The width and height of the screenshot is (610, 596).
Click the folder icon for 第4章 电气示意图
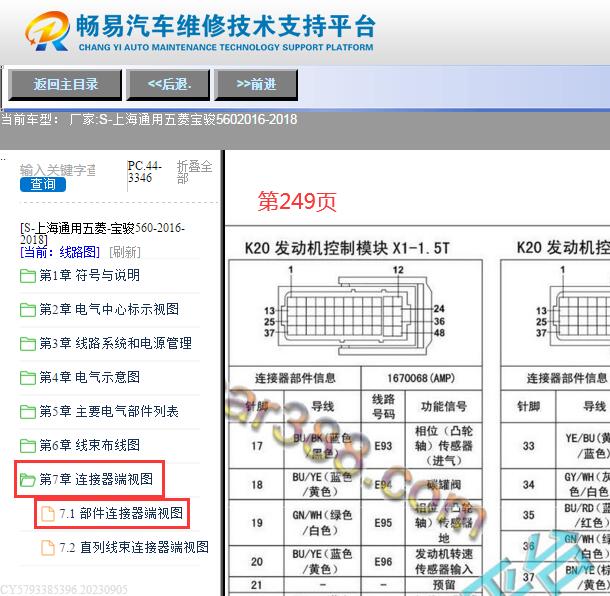(x=28, y=377)
